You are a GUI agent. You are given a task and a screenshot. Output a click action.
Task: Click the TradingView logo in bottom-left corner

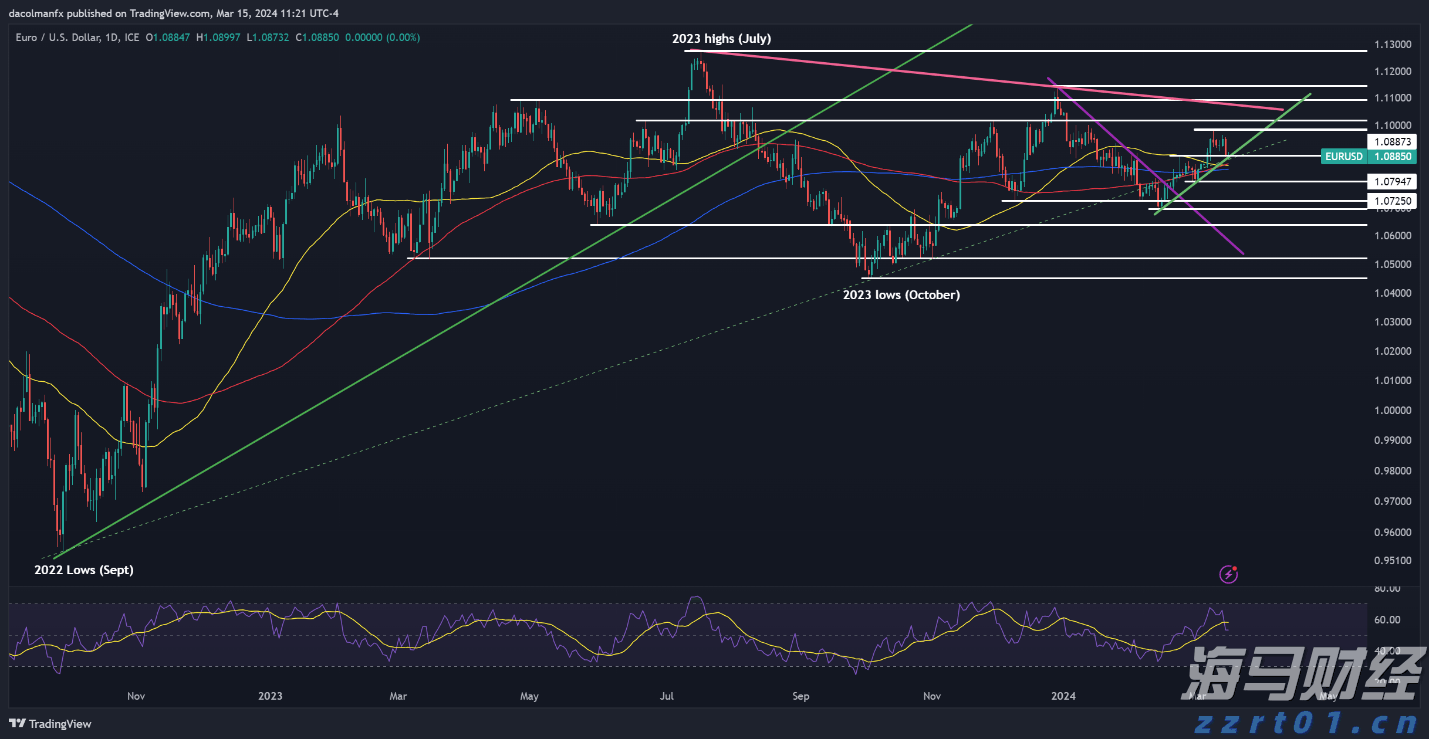tap(51, 724)
